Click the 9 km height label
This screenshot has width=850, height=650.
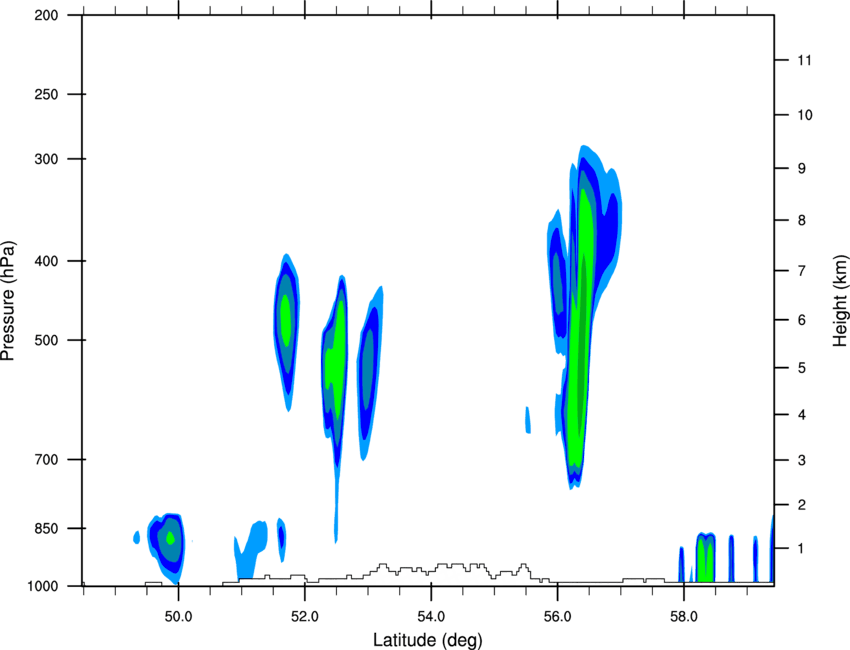tap(802, 169)
